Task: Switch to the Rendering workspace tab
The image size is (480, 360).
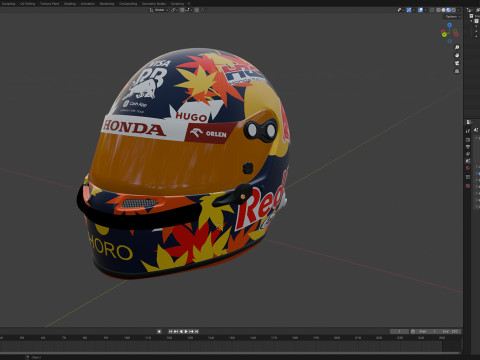Action: click(x=107, y=4)
